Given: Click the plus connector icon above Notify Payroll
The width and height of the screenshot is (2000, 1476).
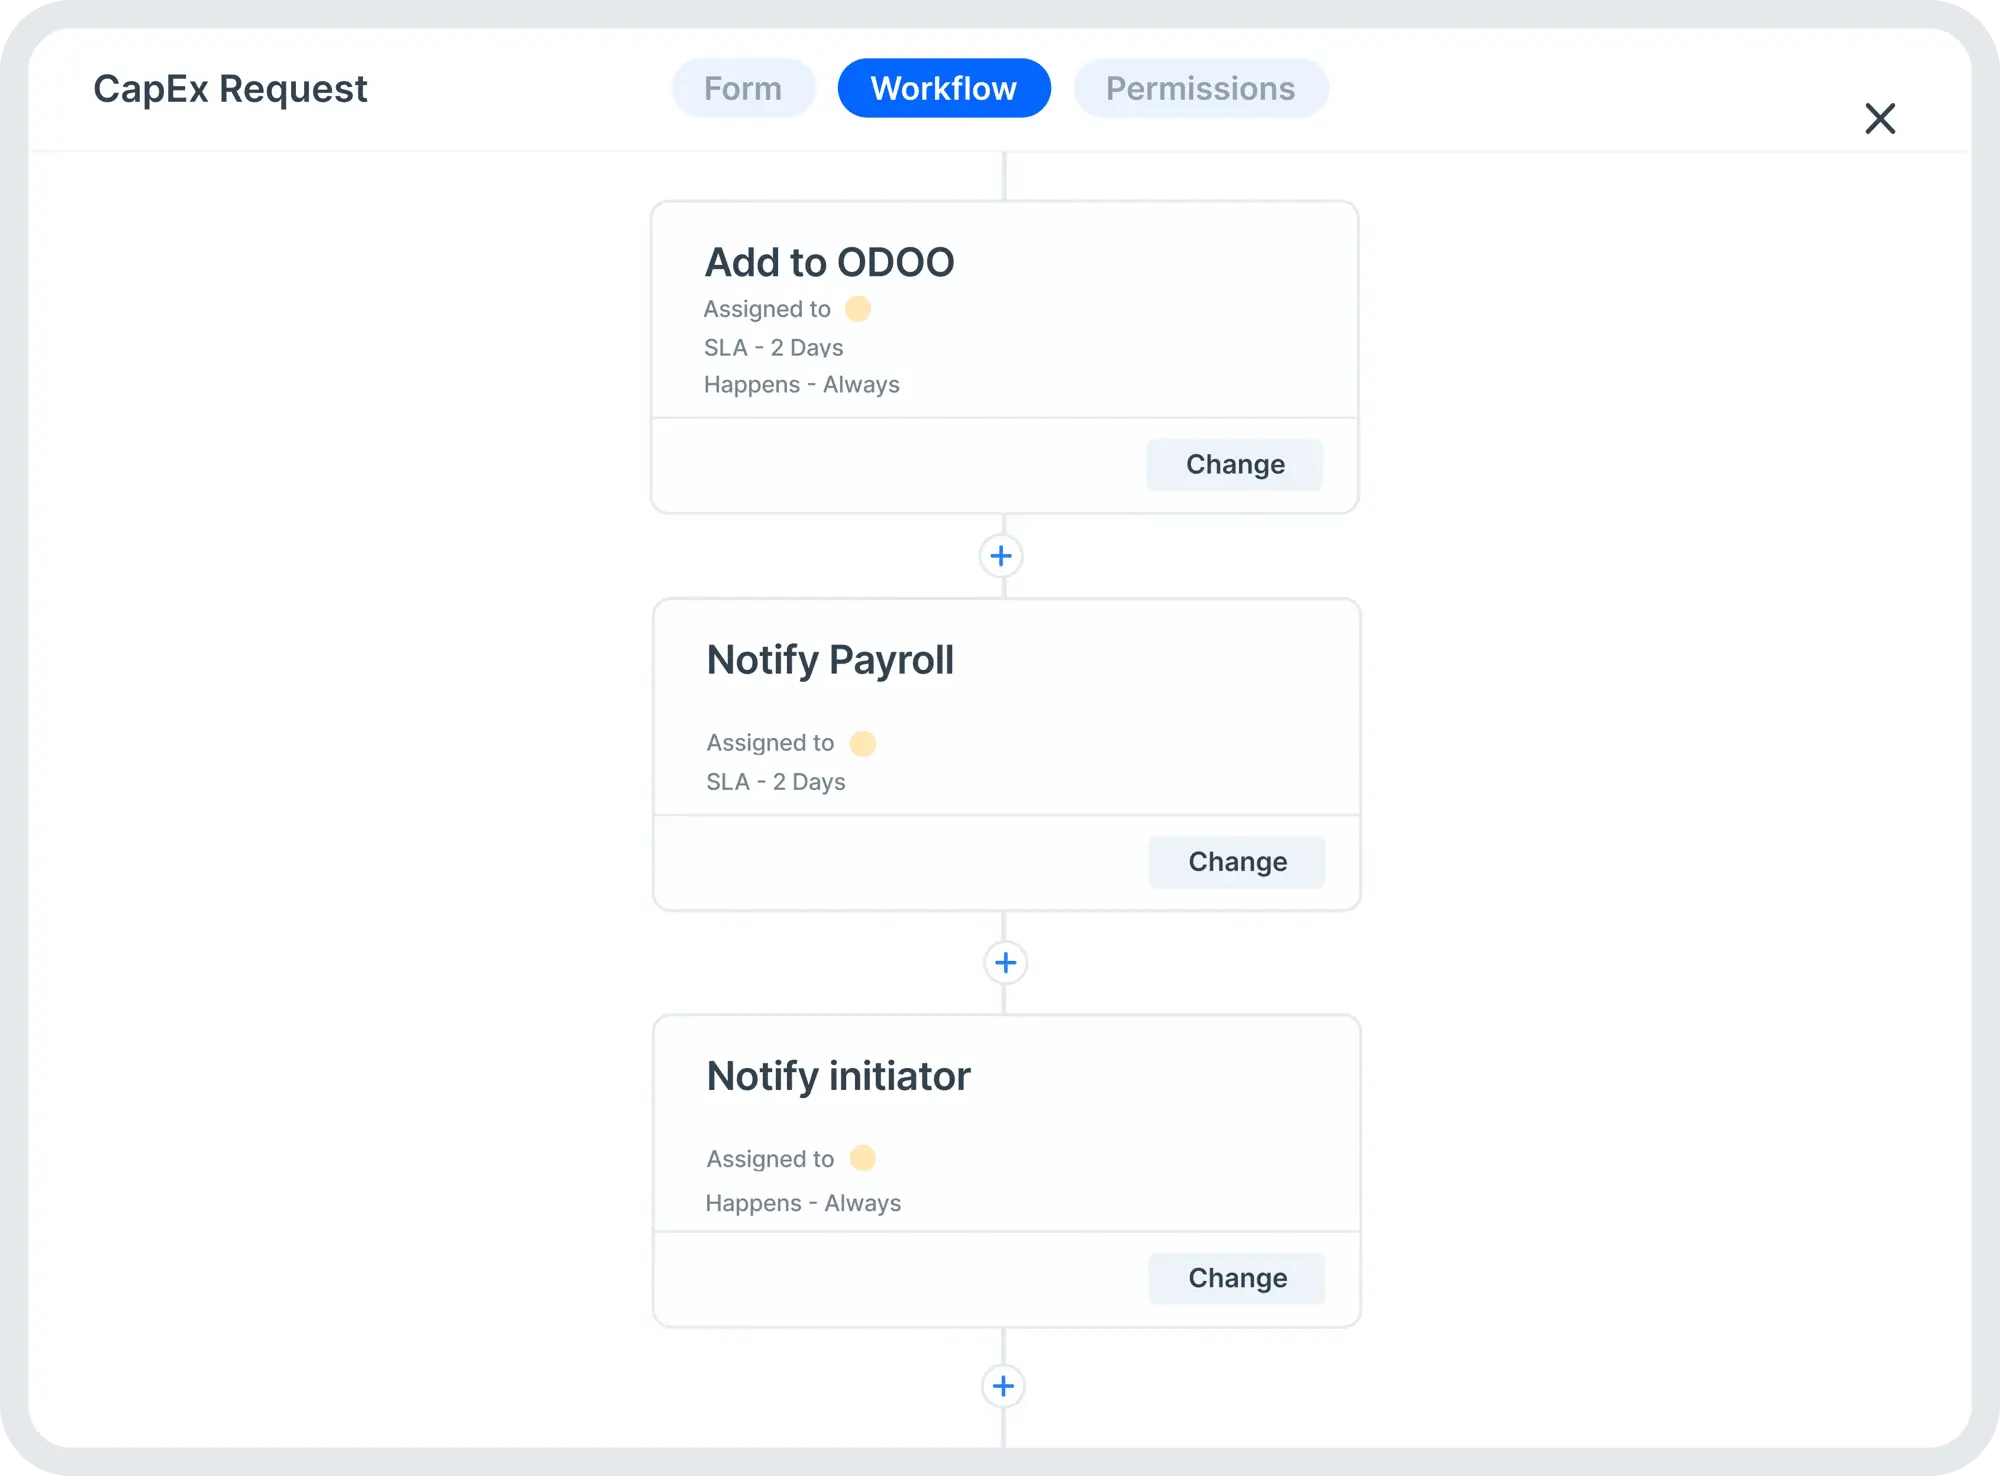Looking at the screenshot, I should [1001, 555].
